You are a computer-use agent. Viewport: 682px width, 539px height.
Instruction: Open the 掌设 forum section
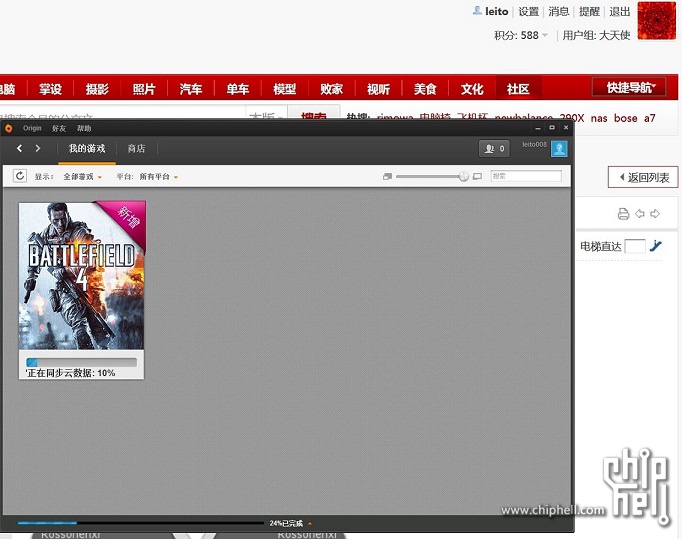(x=50, y=89)
